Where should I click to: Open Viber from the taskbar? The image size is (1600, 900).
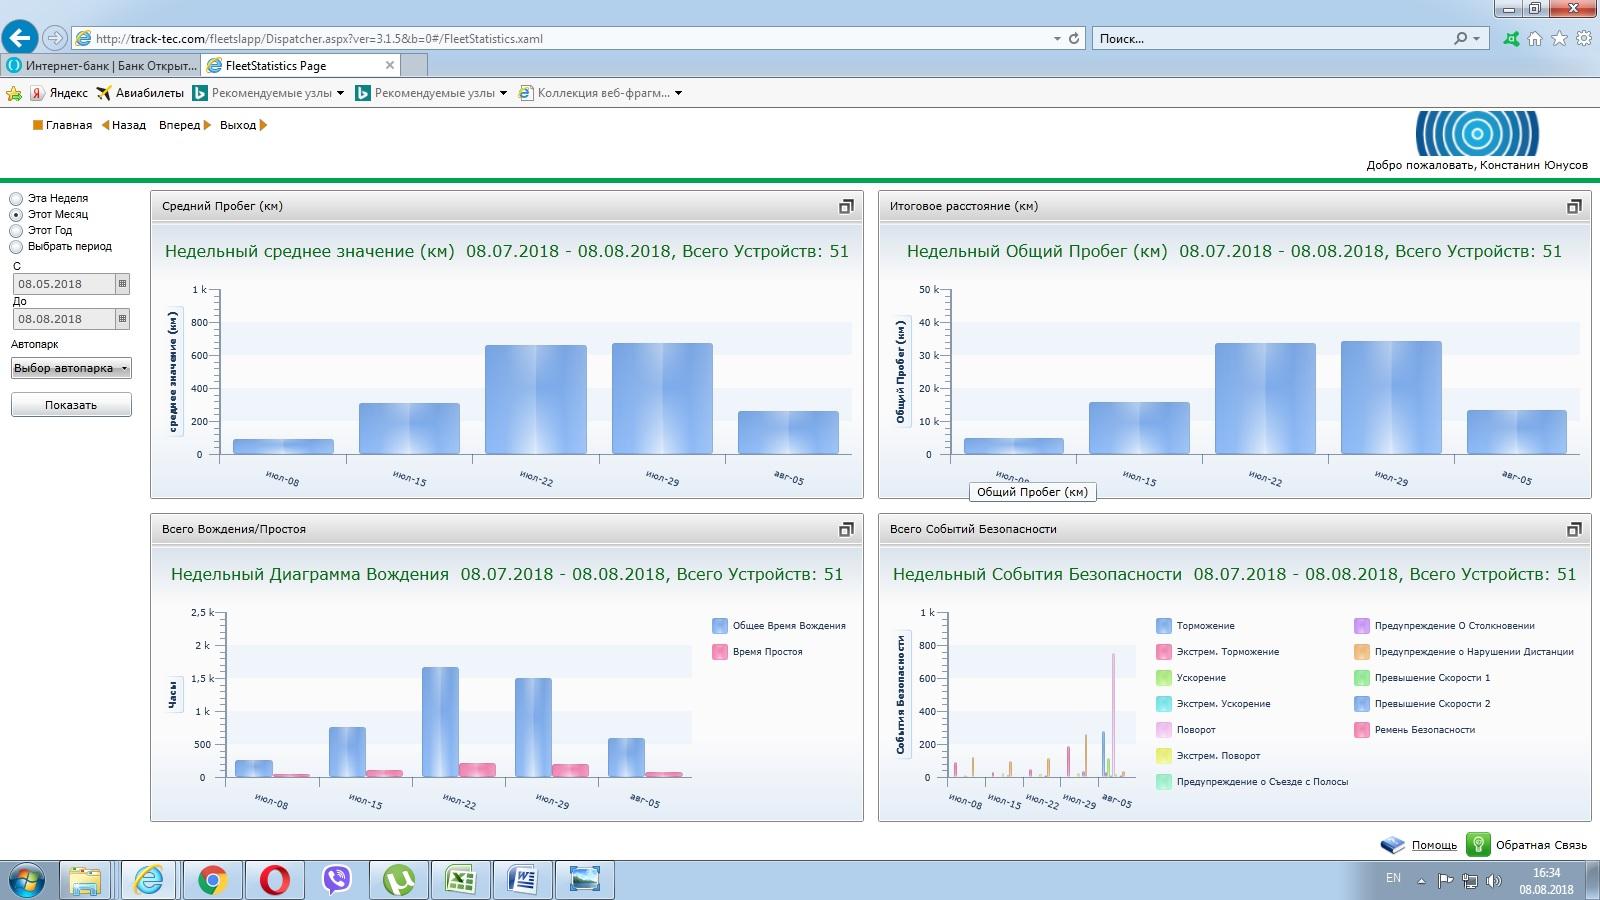tap(338, 880)
